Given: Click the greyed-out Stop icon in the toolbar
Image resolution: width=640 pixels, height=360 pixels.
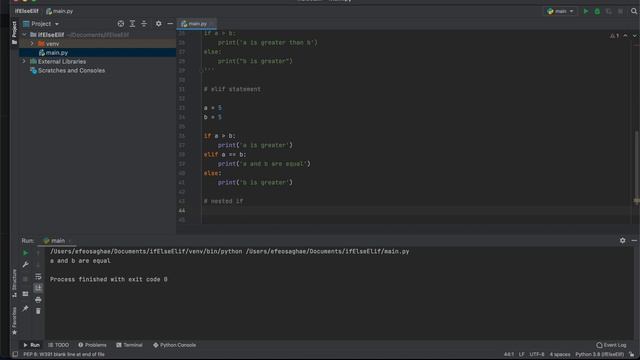Looking at the screenshot, I should (x=620, y=11).
